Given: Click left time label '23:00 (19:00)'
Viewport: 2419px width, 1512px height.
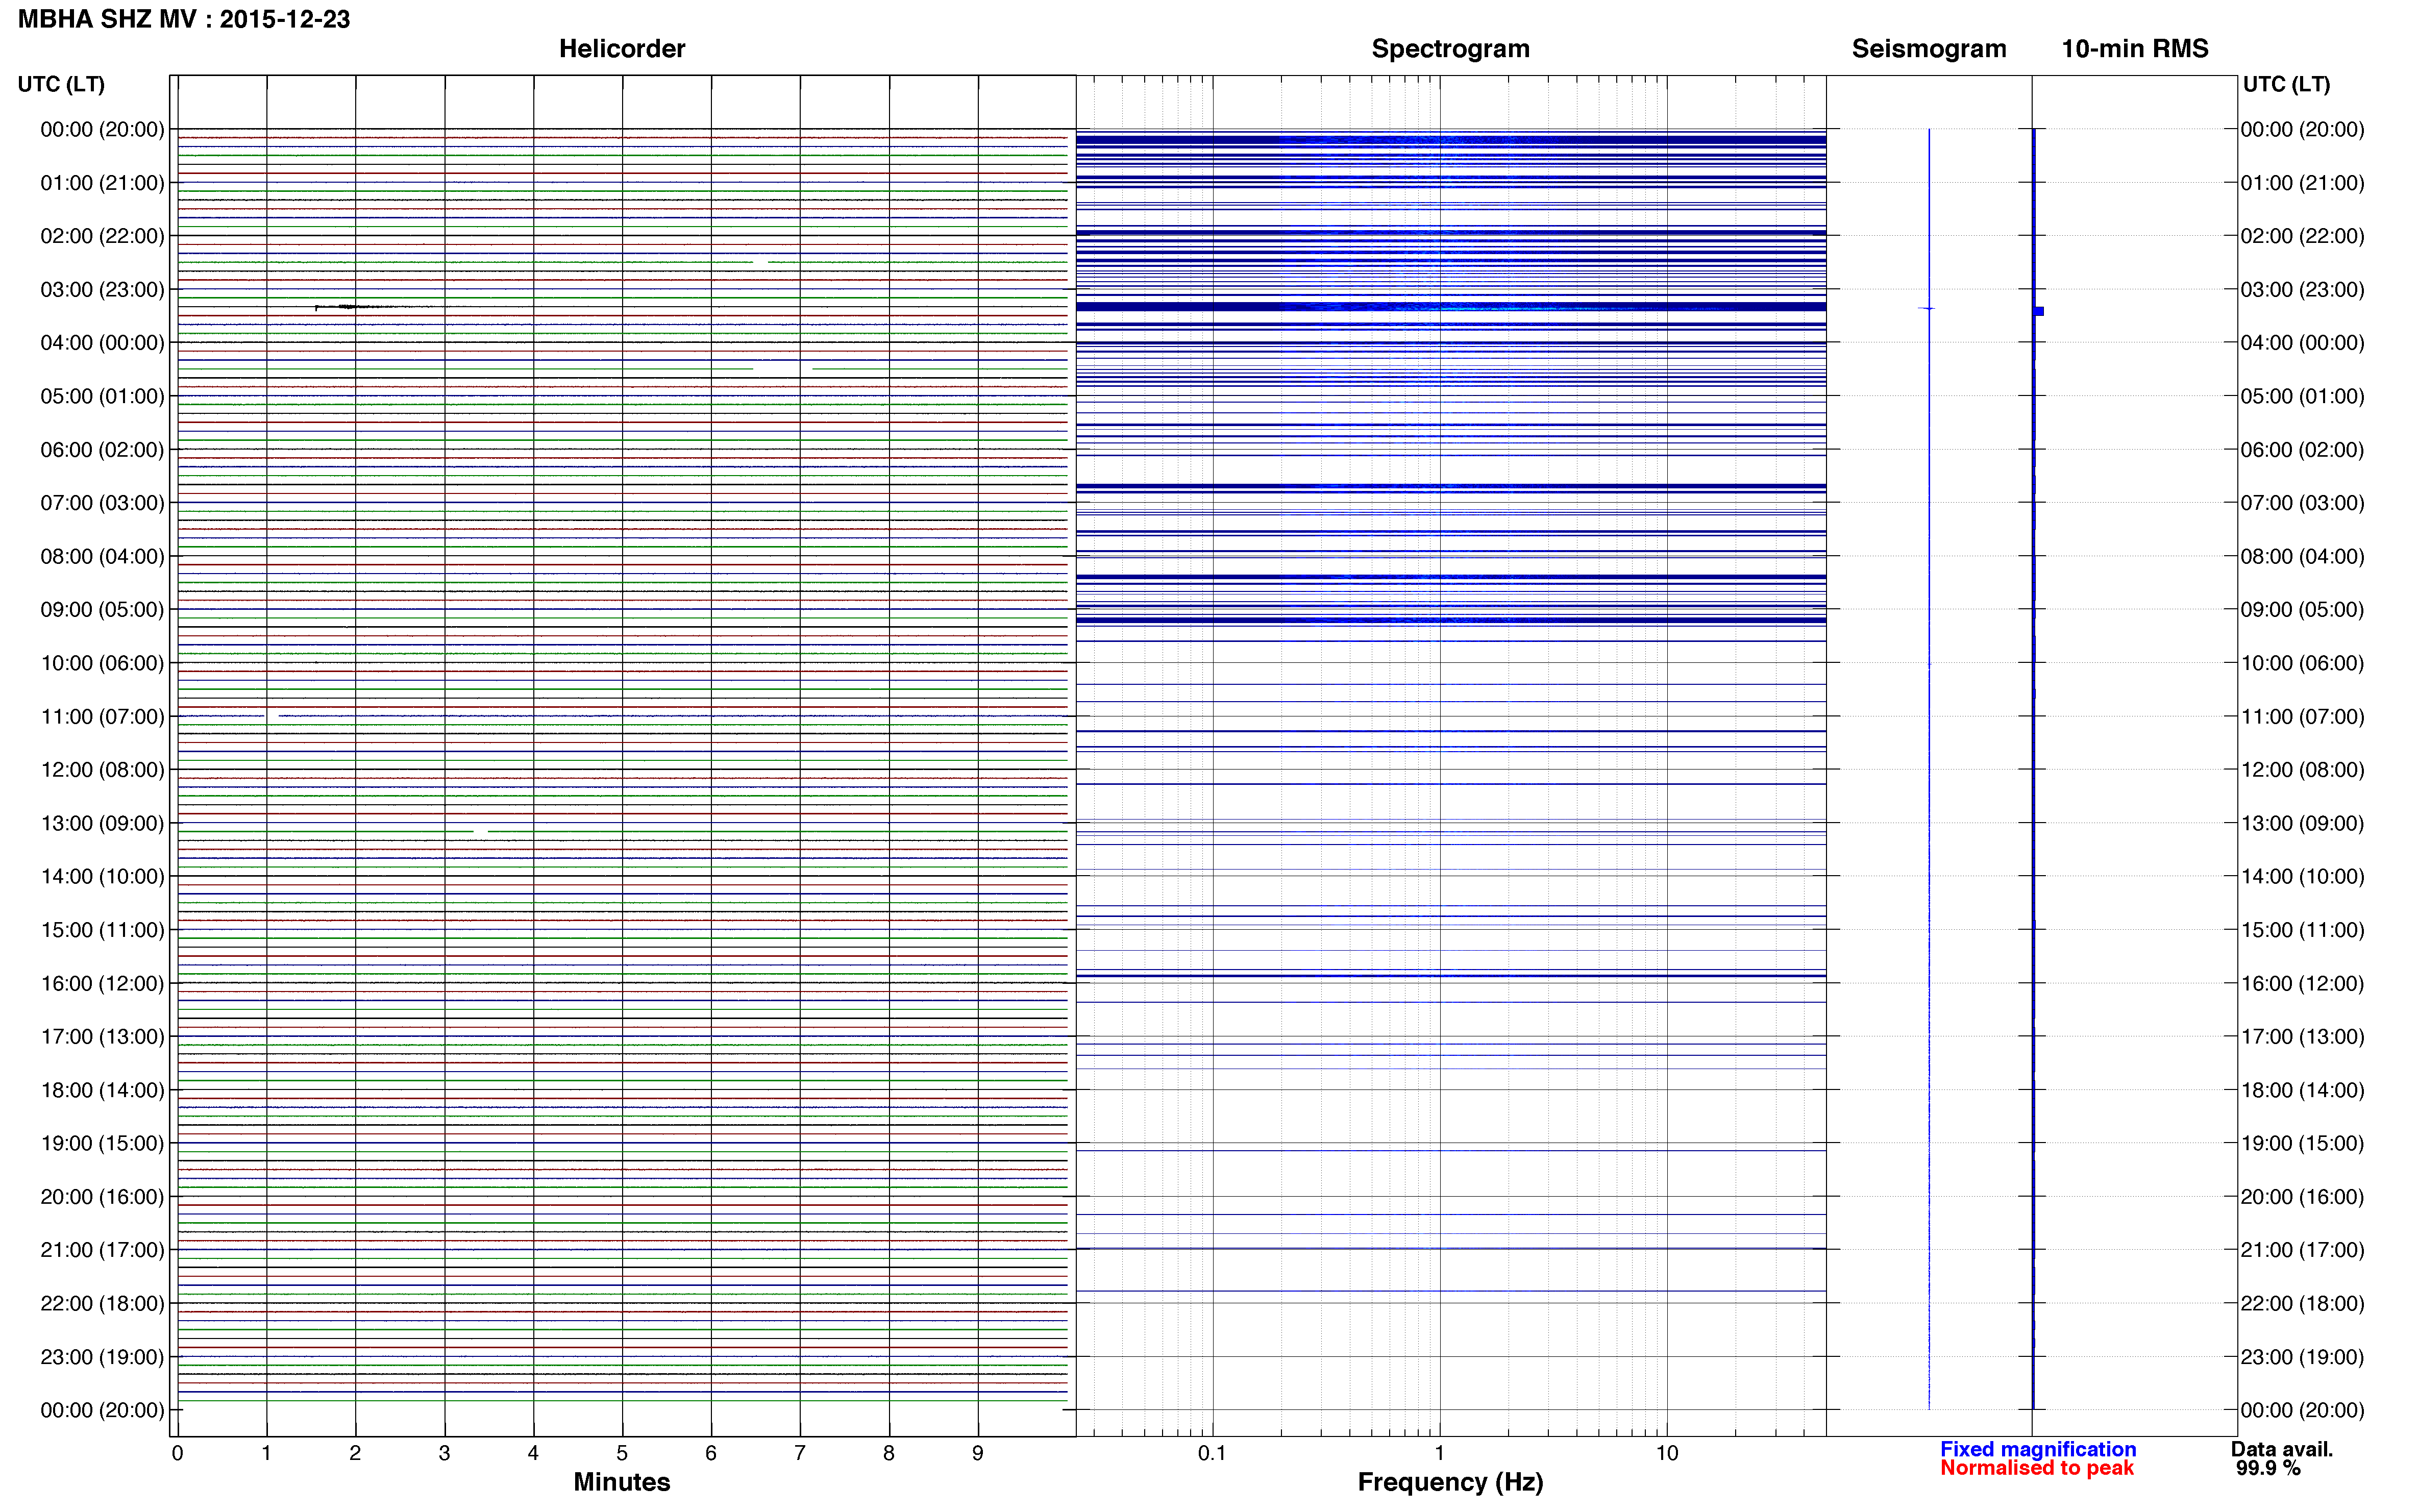Looking at the screenshot, I should coord(102,1357).
